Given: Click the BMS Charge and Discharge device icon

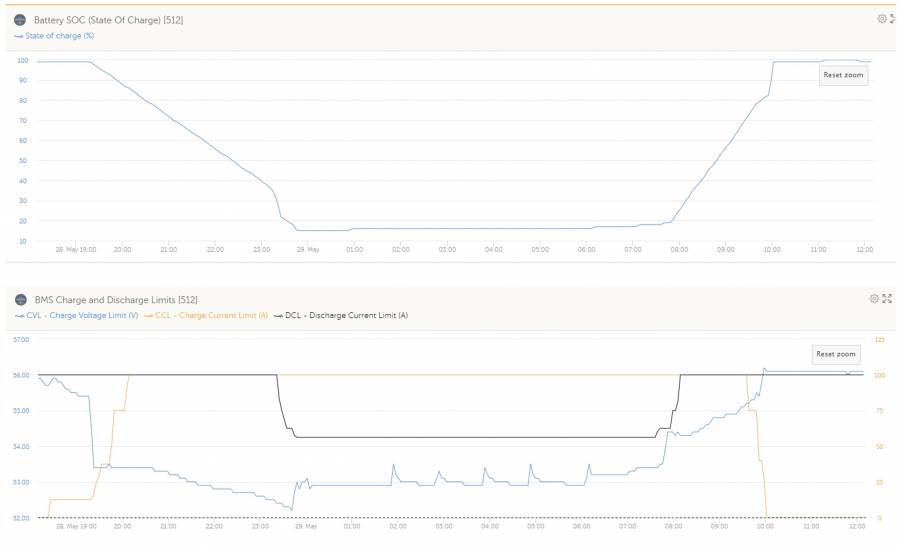Looking at the screenshot, I should pos(20,299).
